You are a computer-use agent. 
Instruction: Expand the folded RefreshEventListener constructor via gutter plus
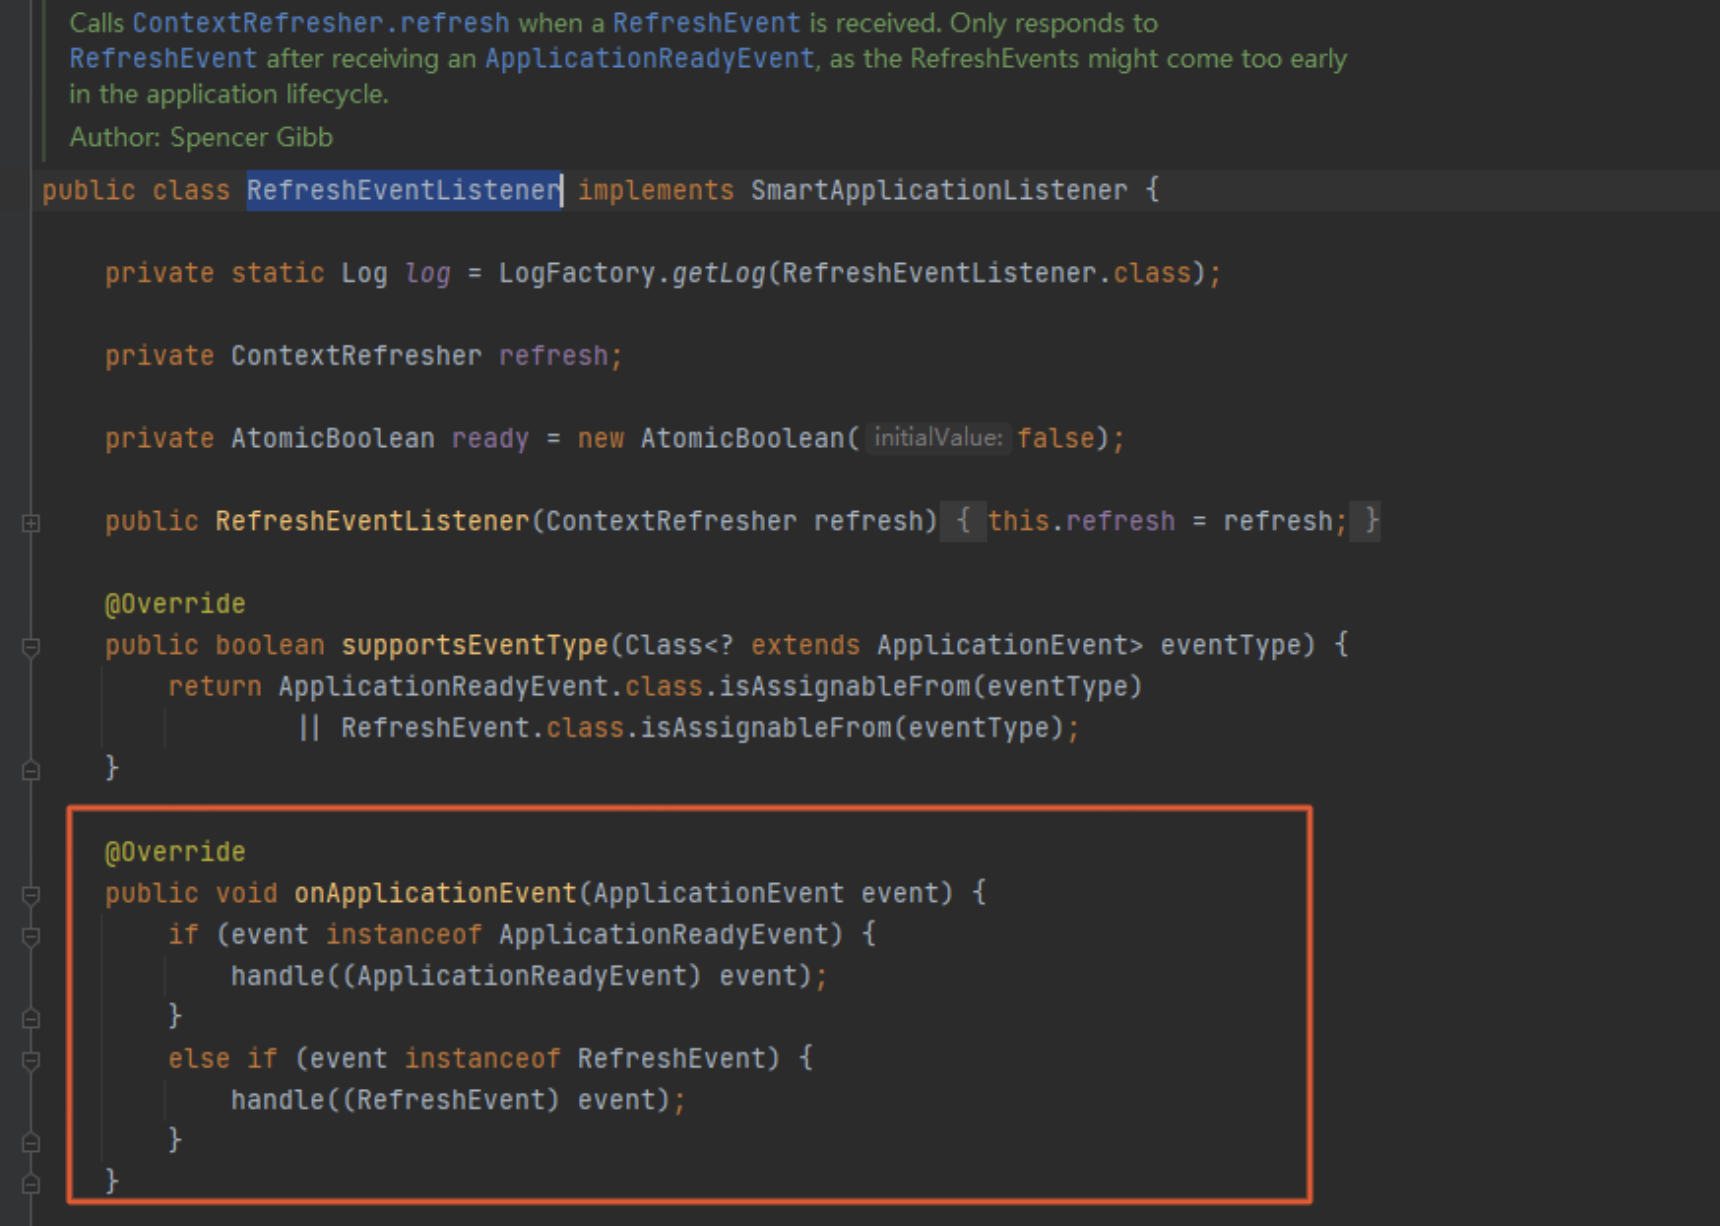click(x=31, y=523)
